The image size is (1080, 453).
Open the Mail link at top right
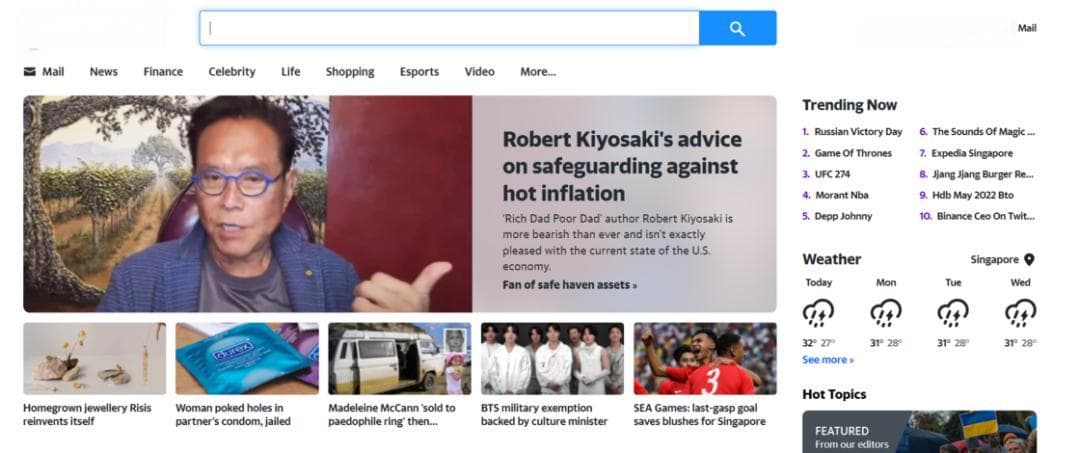point(1027,28)
